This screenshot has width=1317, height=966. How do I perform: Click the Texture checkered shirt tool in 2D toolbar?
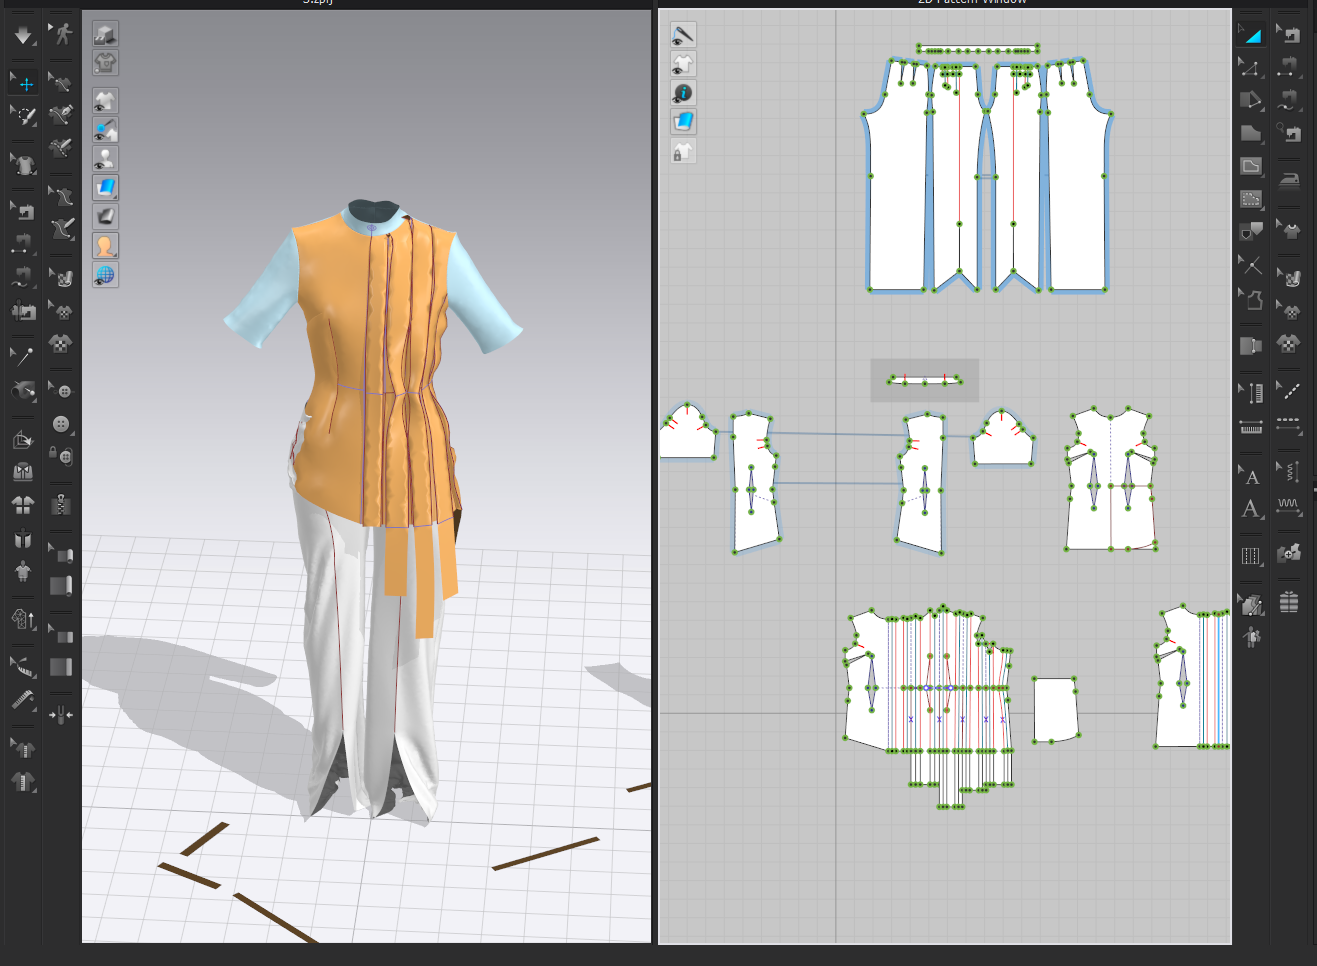(x=1289, y=344)
